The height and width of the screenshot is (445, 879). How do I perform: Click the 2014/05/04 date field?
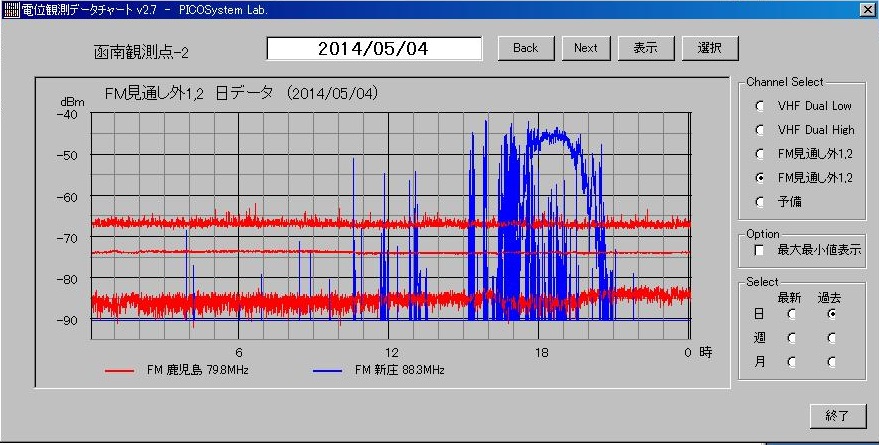[374, 48]
